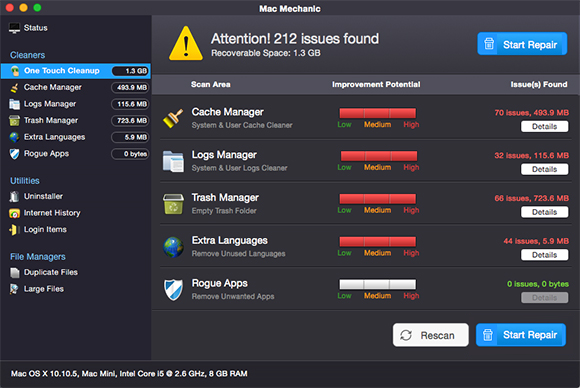Click the Logs Manager improvement potential bar
Image resolution: width=580 pixels, height=388 pixels.
[379, 156]
